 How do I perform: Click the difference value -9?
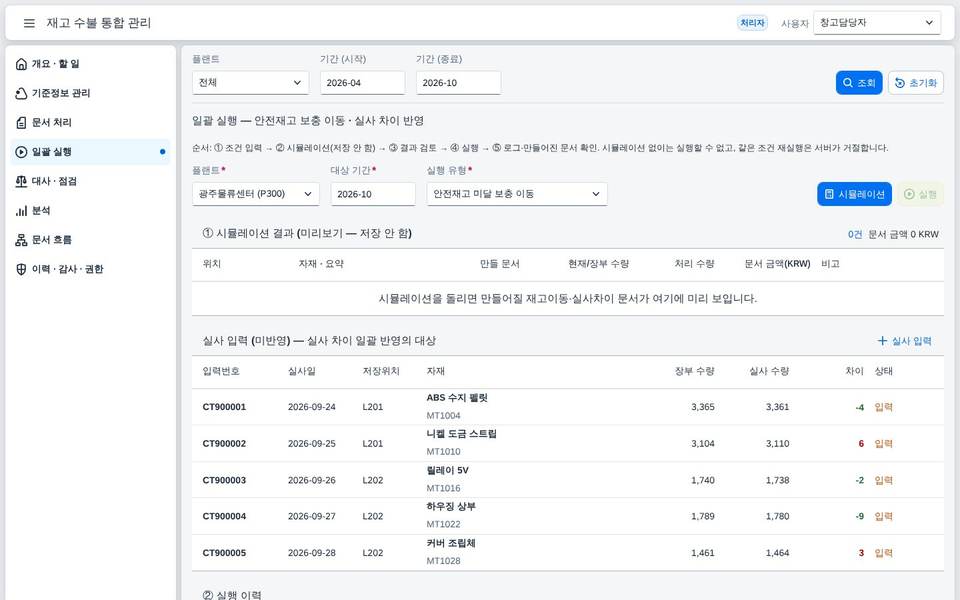[x=860, y=516]
